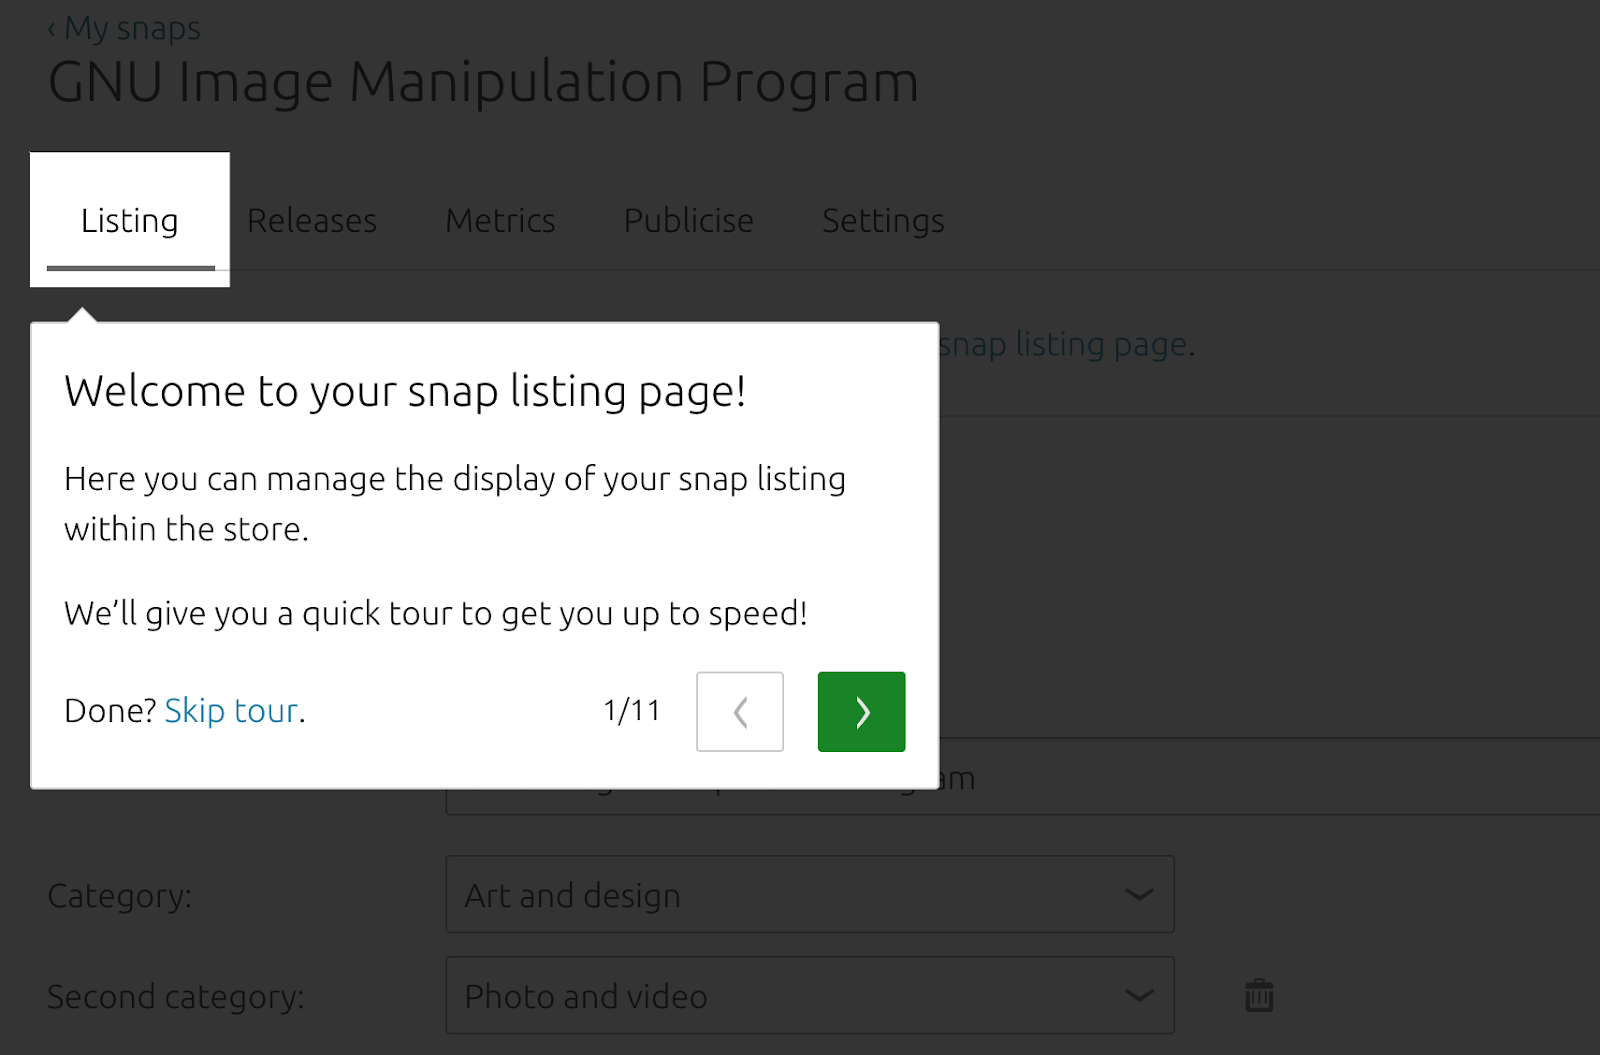Switch to the Settings tab
The width and height of the screenshot is (1600, 1055).
coord(883,220)
